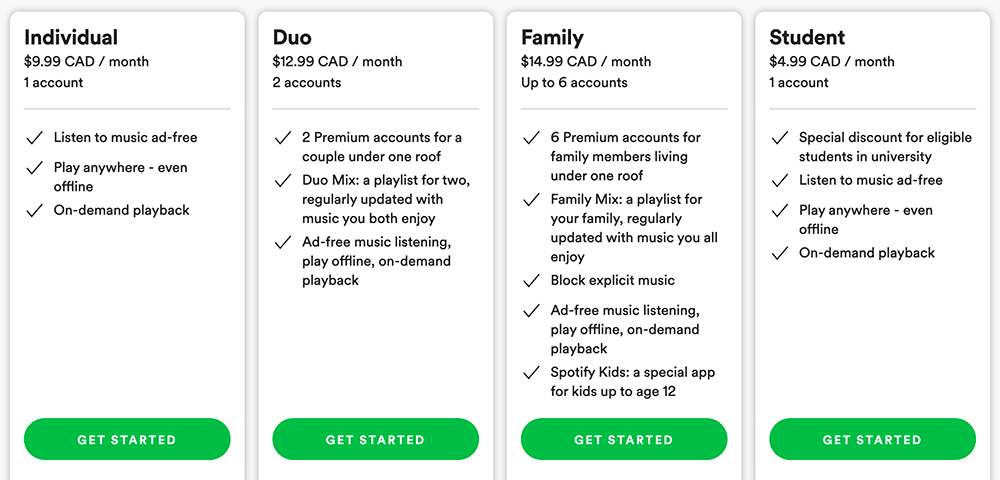Click the checkmark beside 2 Premium accounts feature
The width and height of the screenshot is (1000, 480).
283,138
